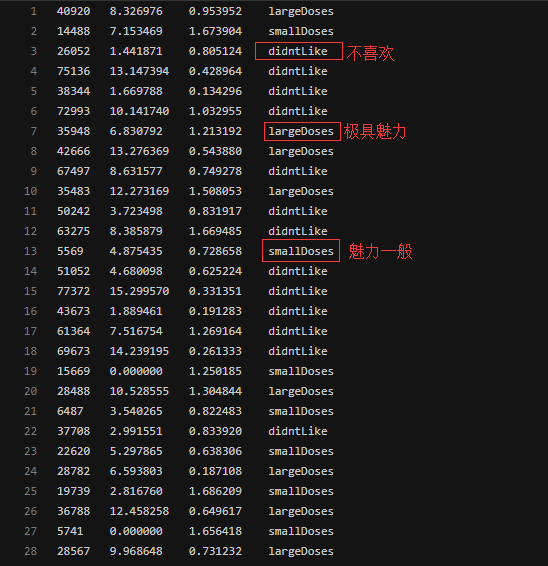Image resolution: width=548 pixels, height=566 pixels.
Task: Click 50242 on line 11
Action: (74, 211)
